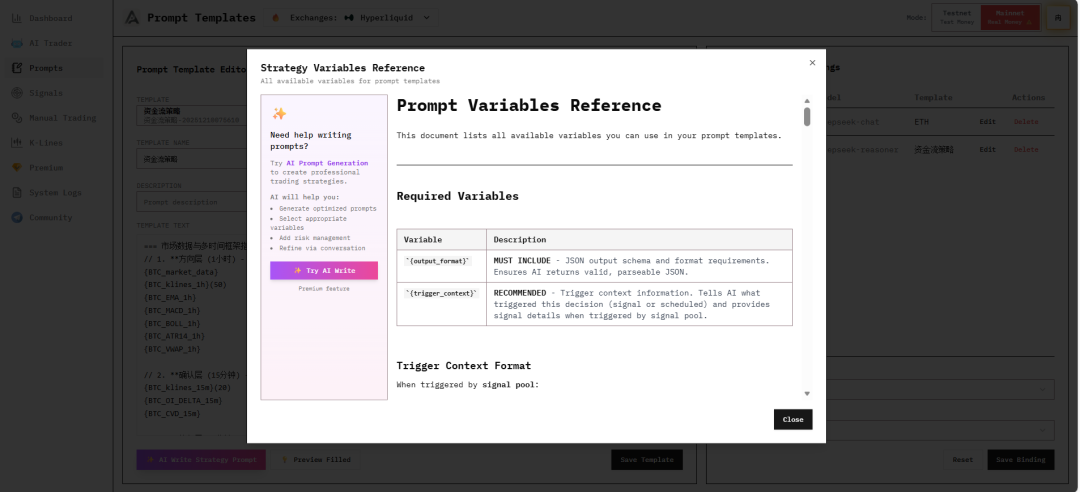Click the Try AI Write button
The width and height of the screenshot is (1080, 492).
pos(324,271)
